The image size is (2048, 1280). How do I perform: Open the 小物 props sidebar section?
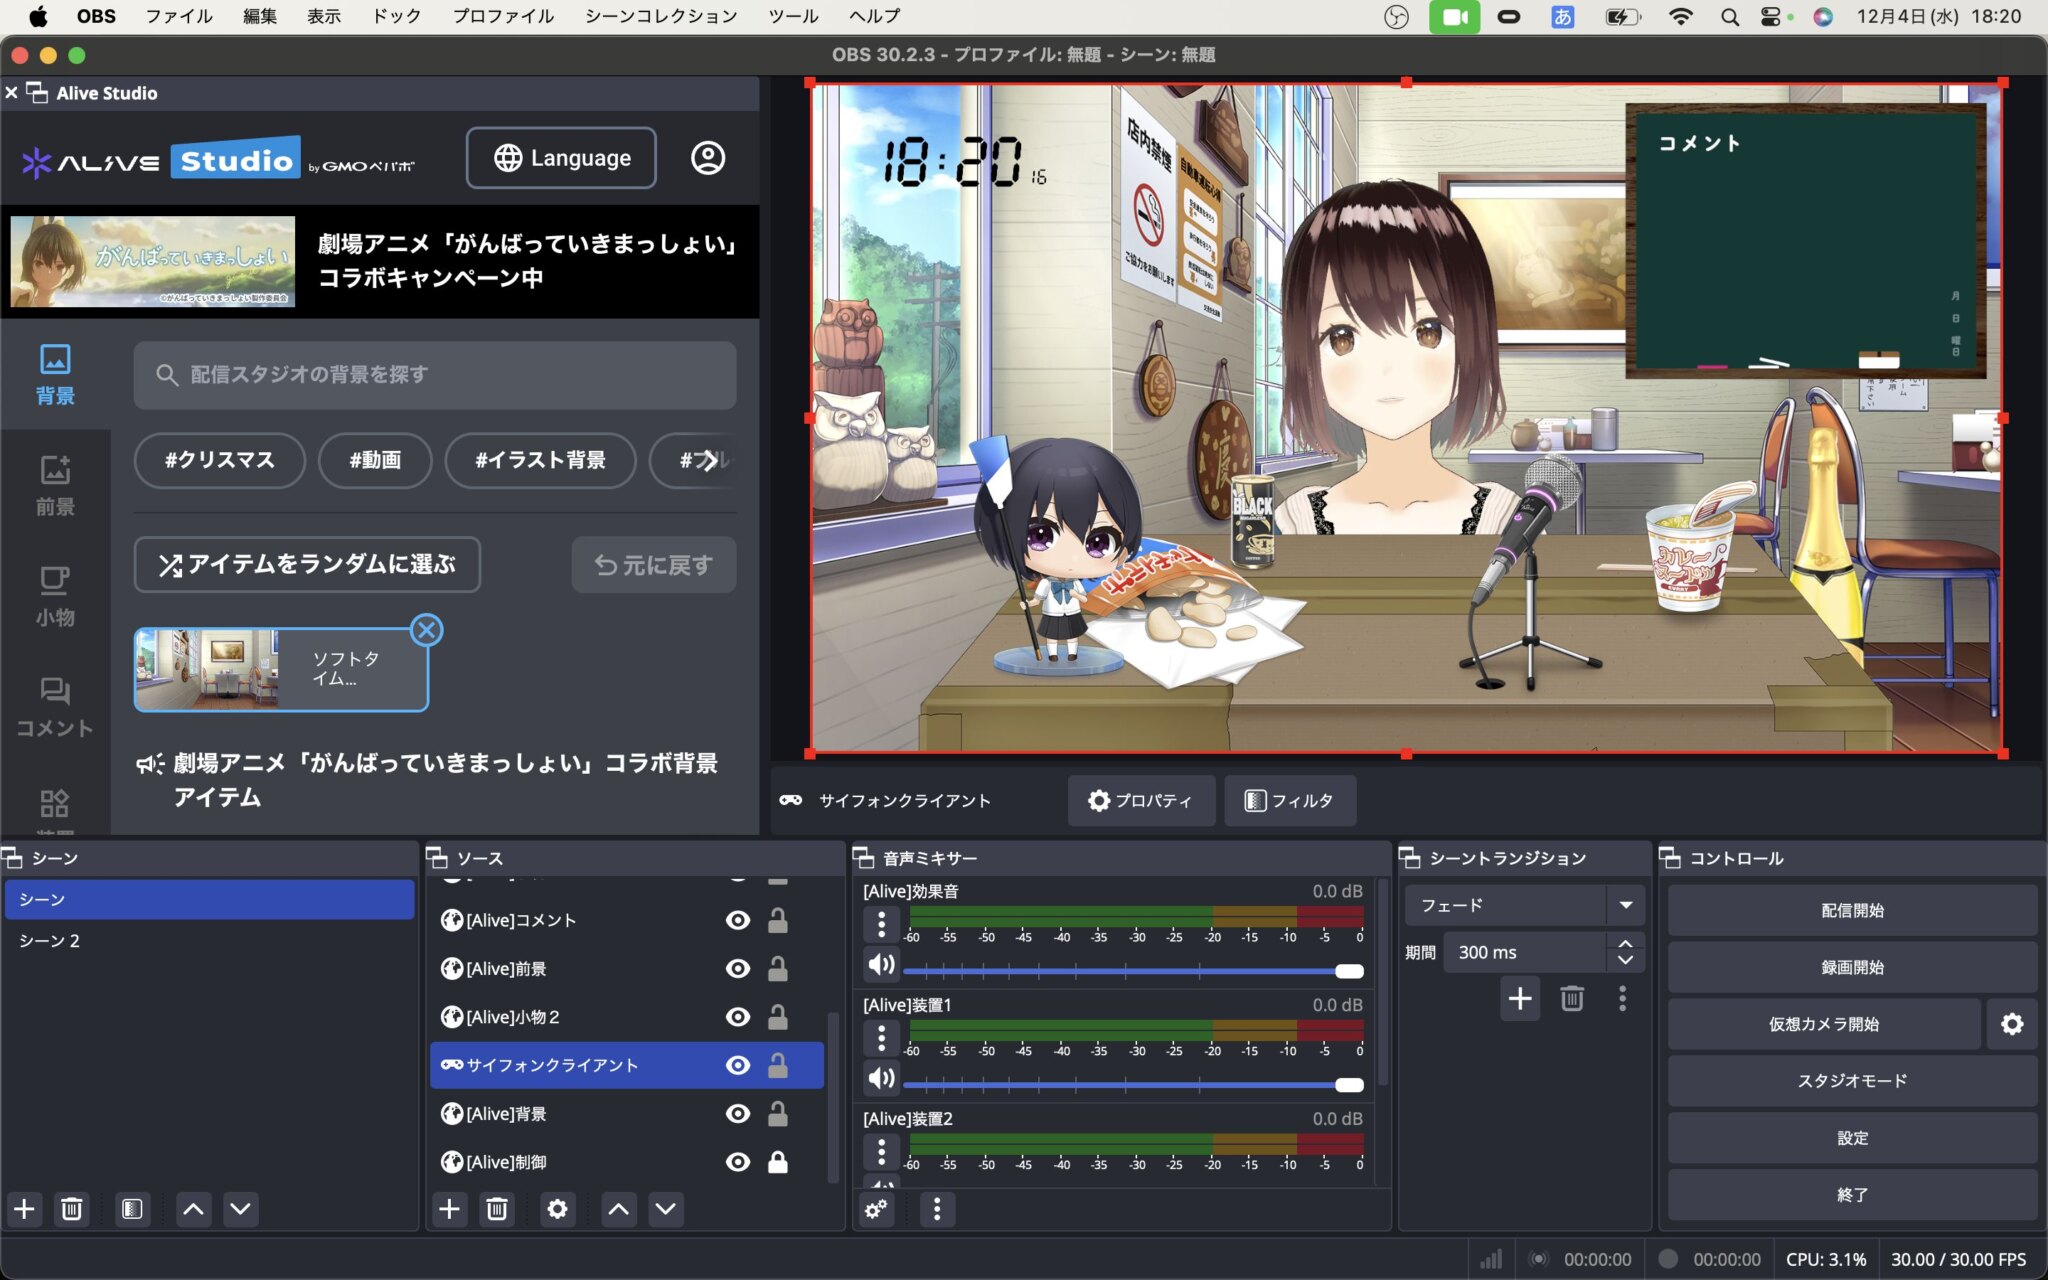point(55,596)
